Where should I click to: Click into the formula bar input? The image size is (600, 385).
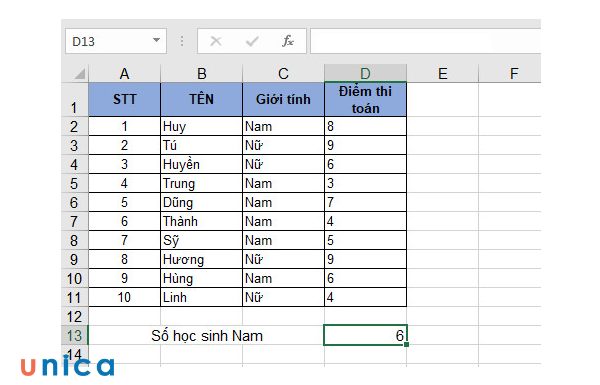click(425, 41)
